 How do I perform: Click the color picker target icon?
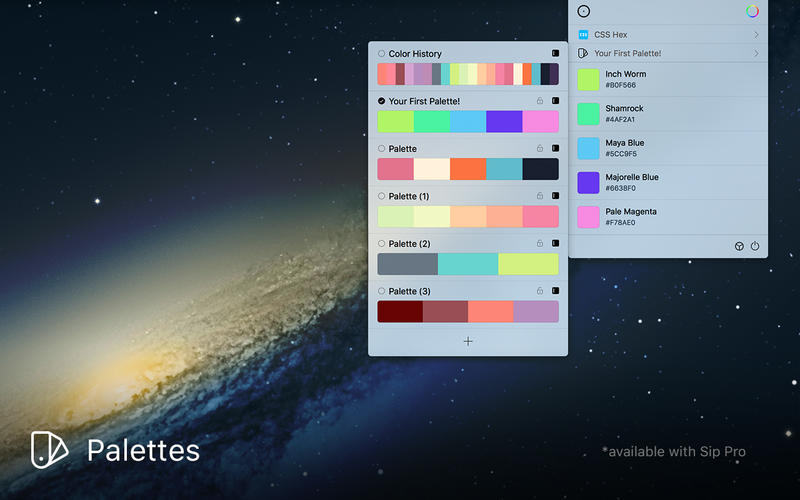coord(584,11)
